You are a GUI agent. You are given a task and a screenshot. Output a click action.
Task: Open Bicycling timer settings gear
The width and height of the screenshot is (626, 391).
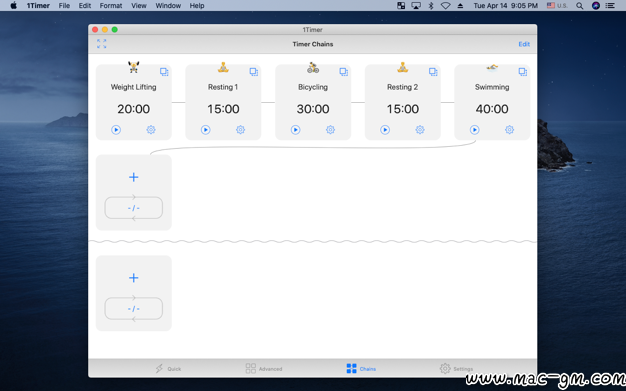330,130
